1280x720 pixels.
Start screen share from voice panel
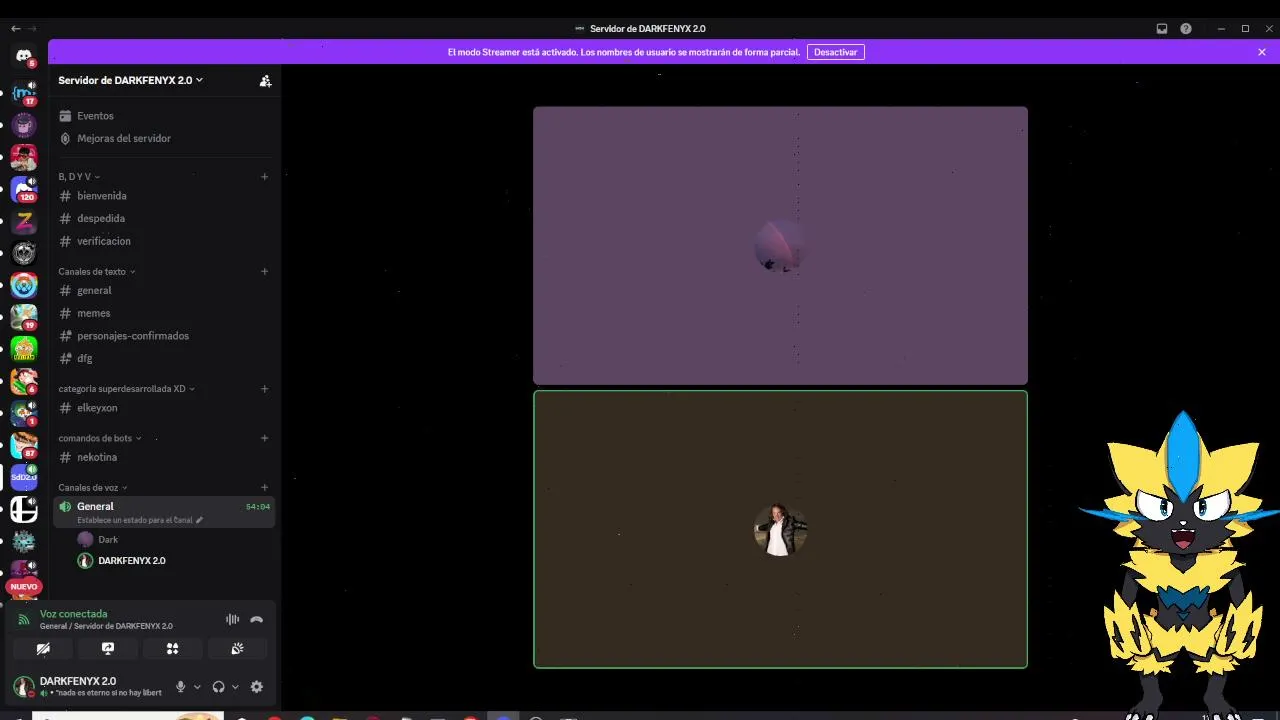108,649
